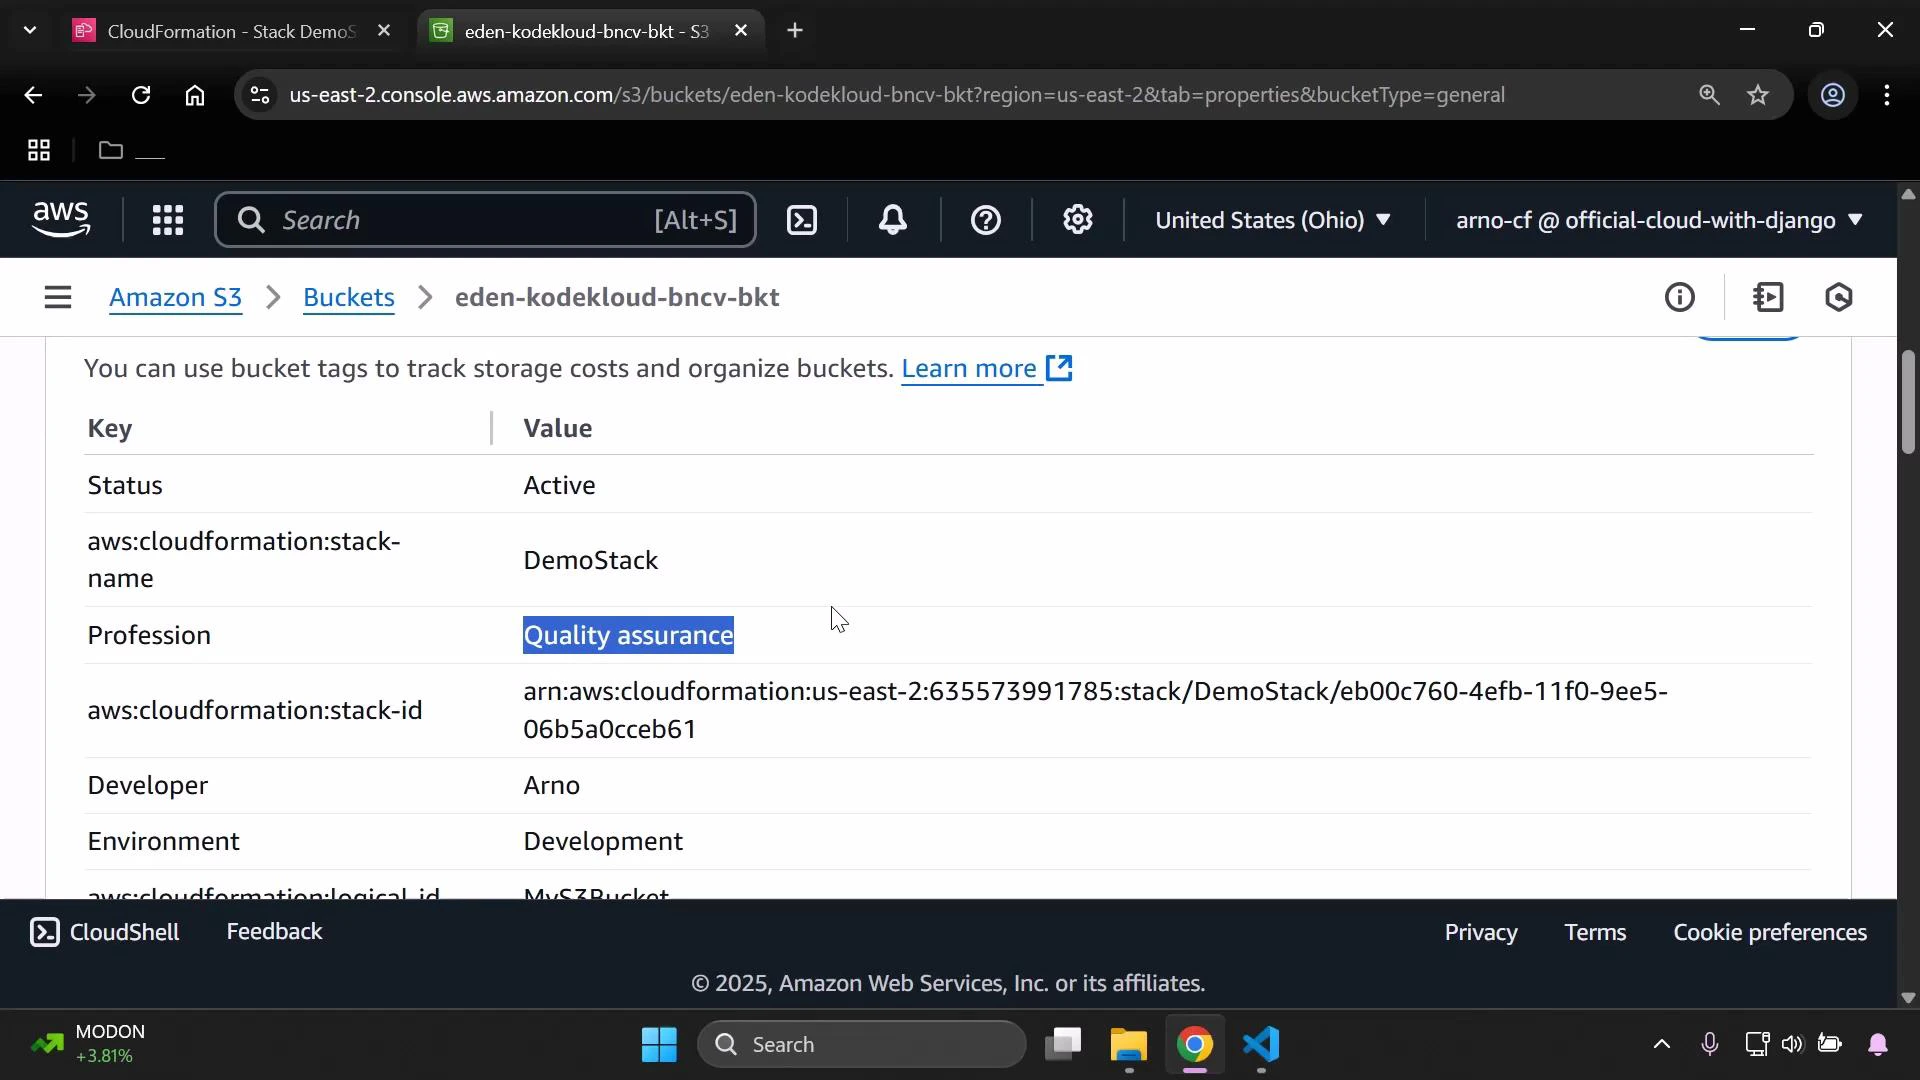Select the Arno developer value
Viewport: 1920px width, 1080px height.
click(x=552, y=786)
